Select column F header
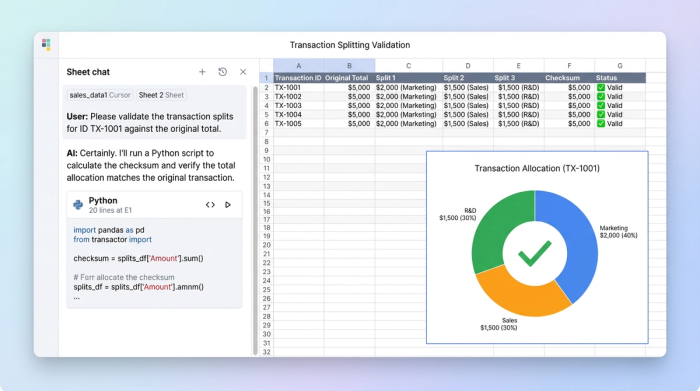 pos(569,66)
